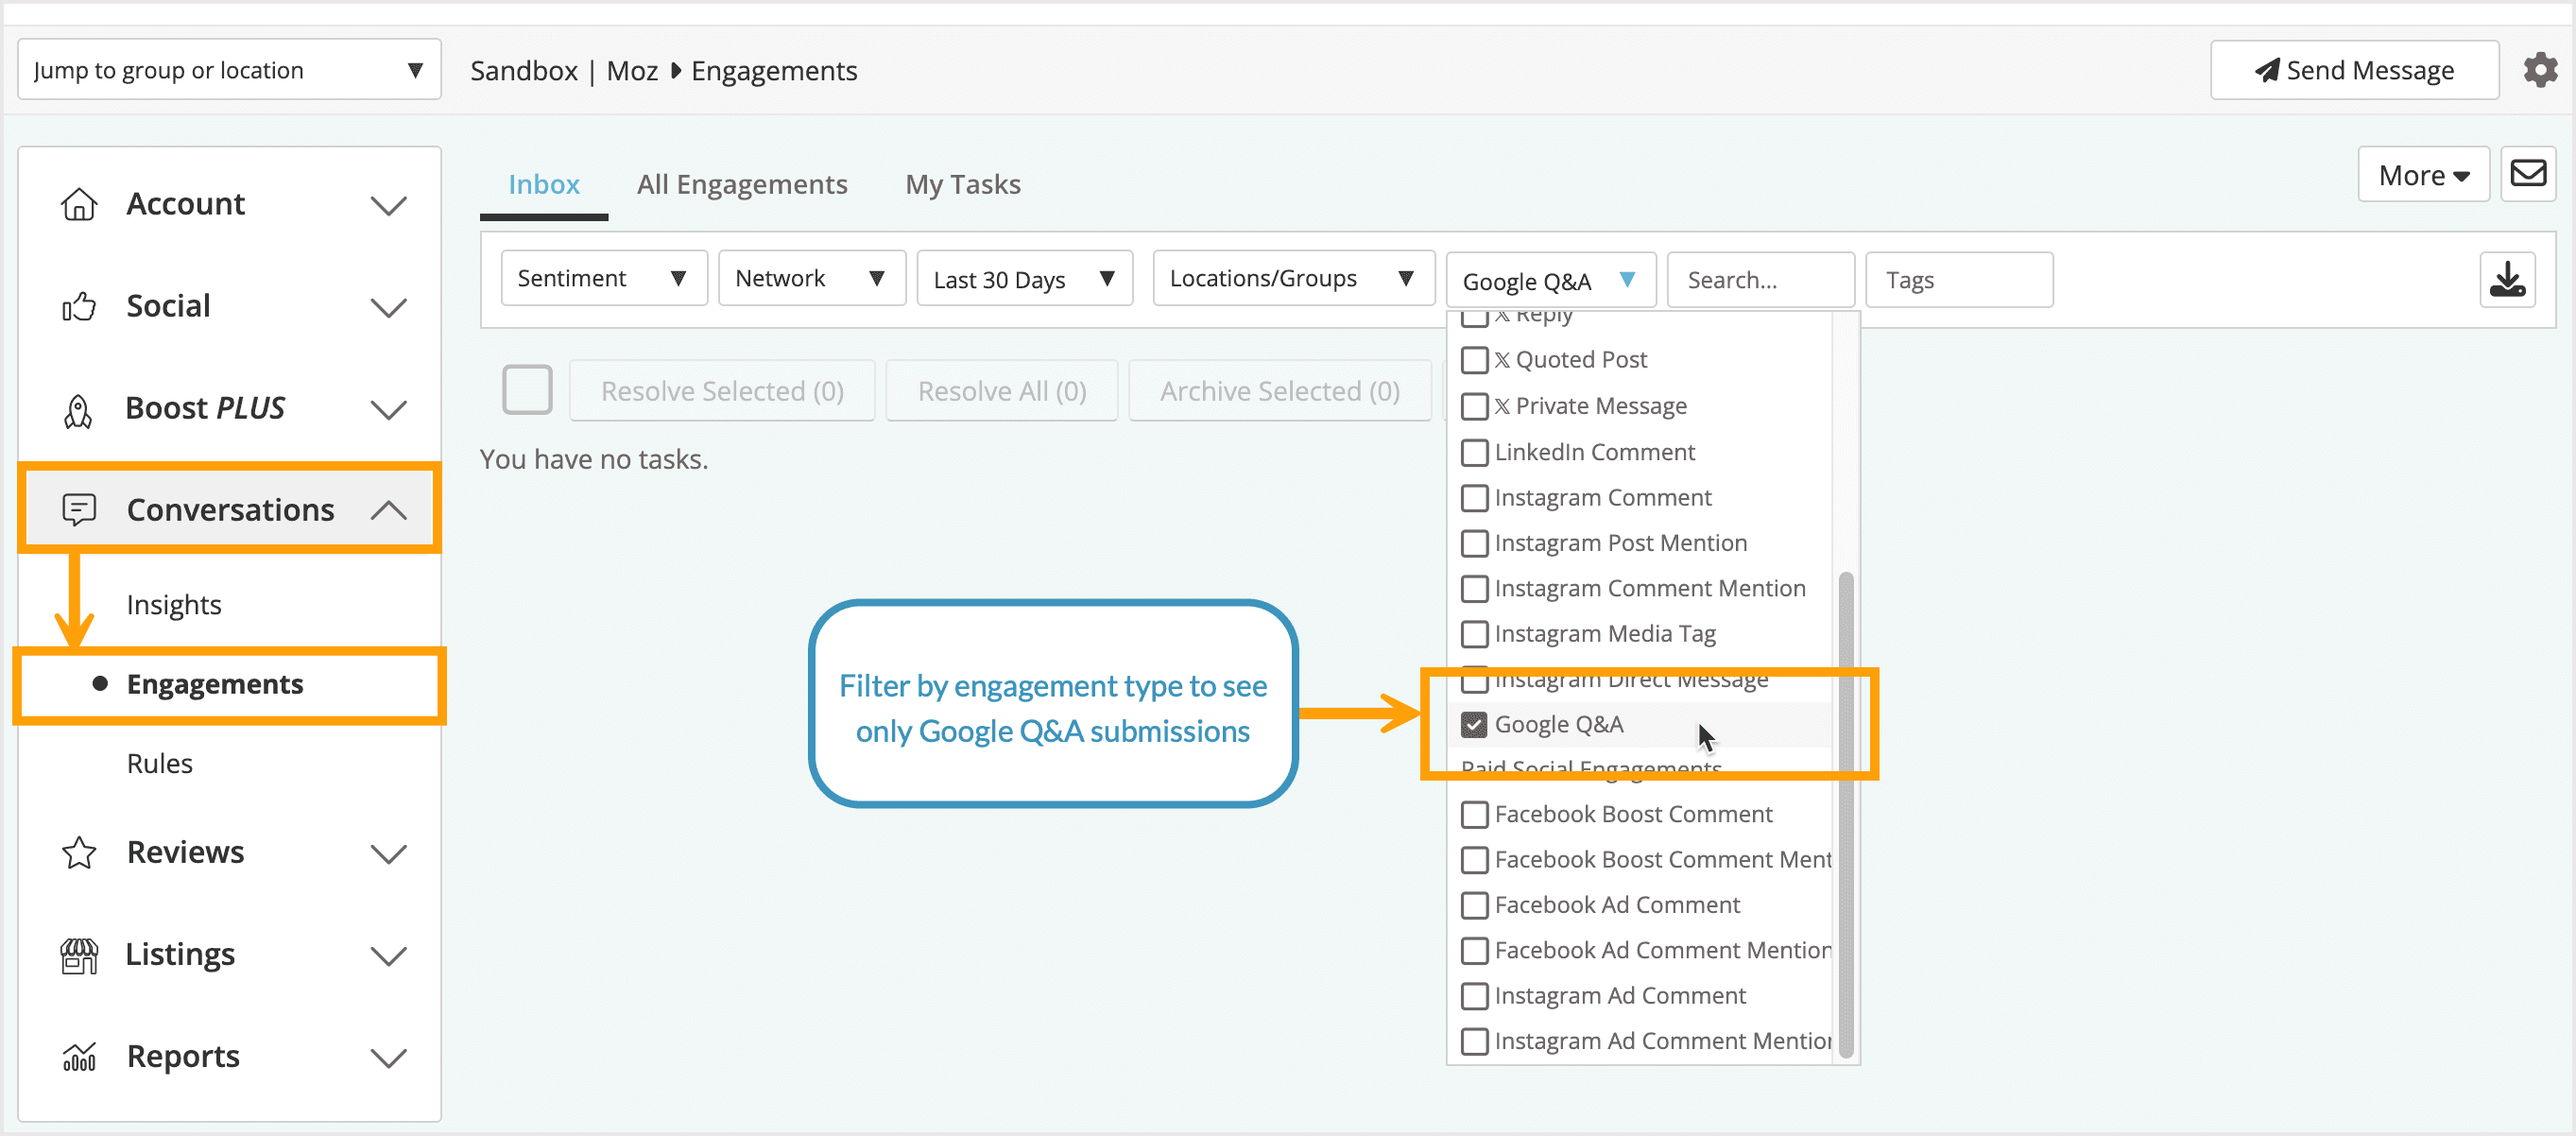Click the Account home icon
Image resolution: width=2576 pixels, height=1136 pixels.
coord(80,203)
